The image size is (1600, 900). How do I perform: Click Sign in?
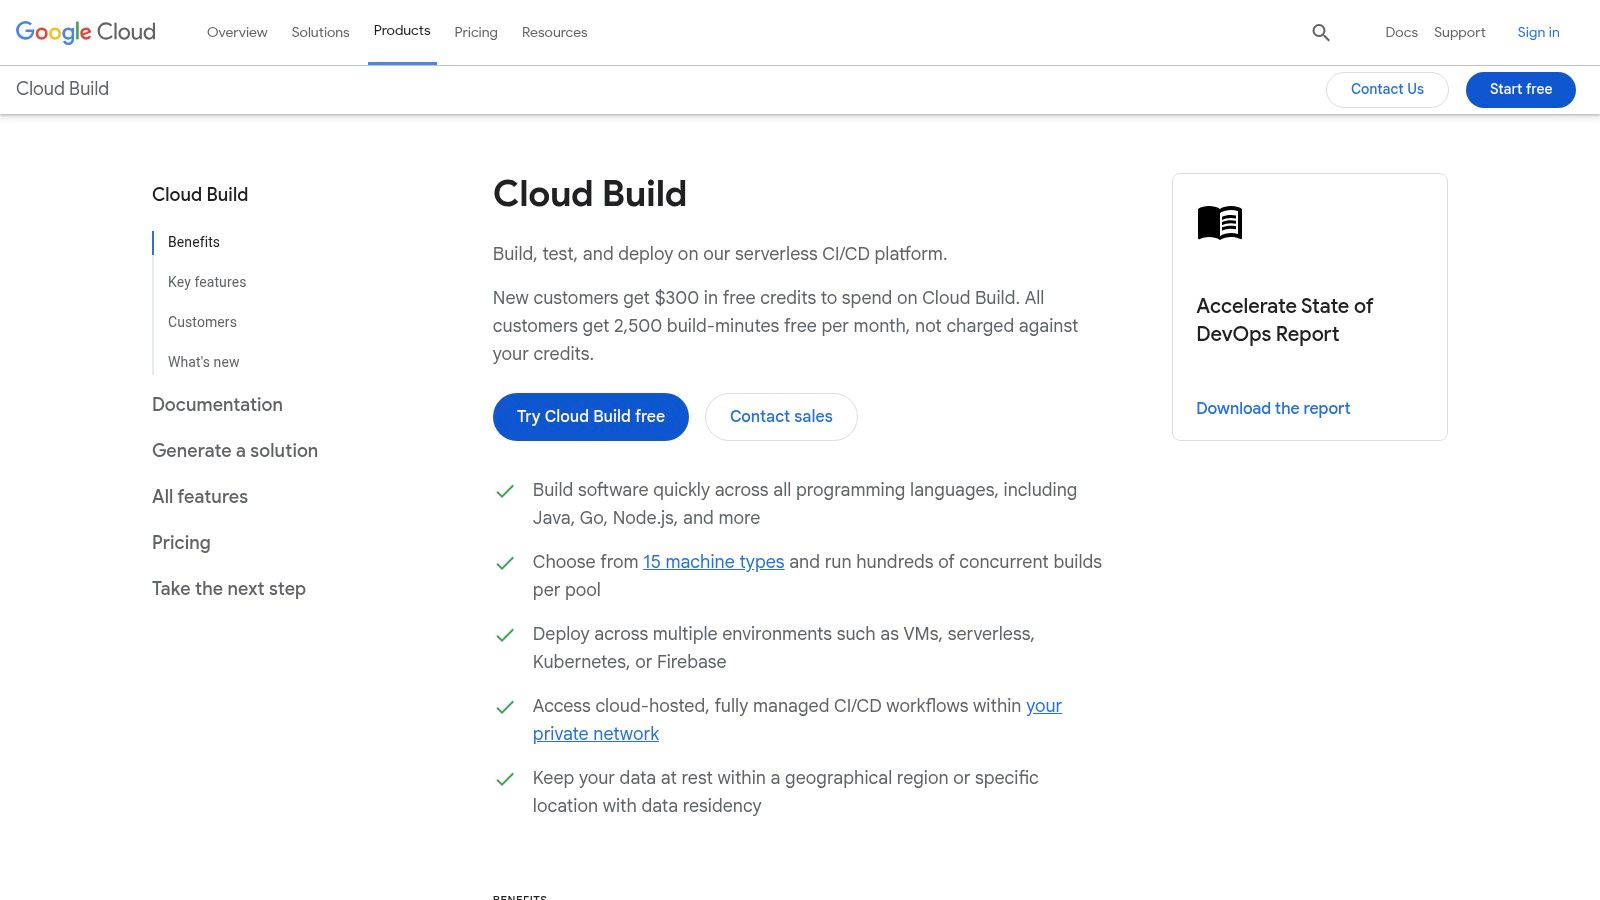pyautogui.click(x=1538, y=32)
